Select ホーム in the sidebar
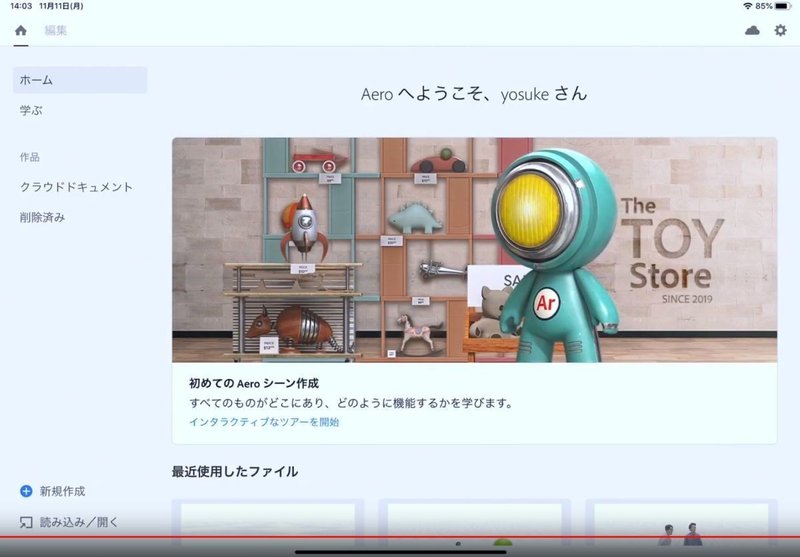Image resolution: width=800 pixels, height=557 pixels. coord(80,80)
